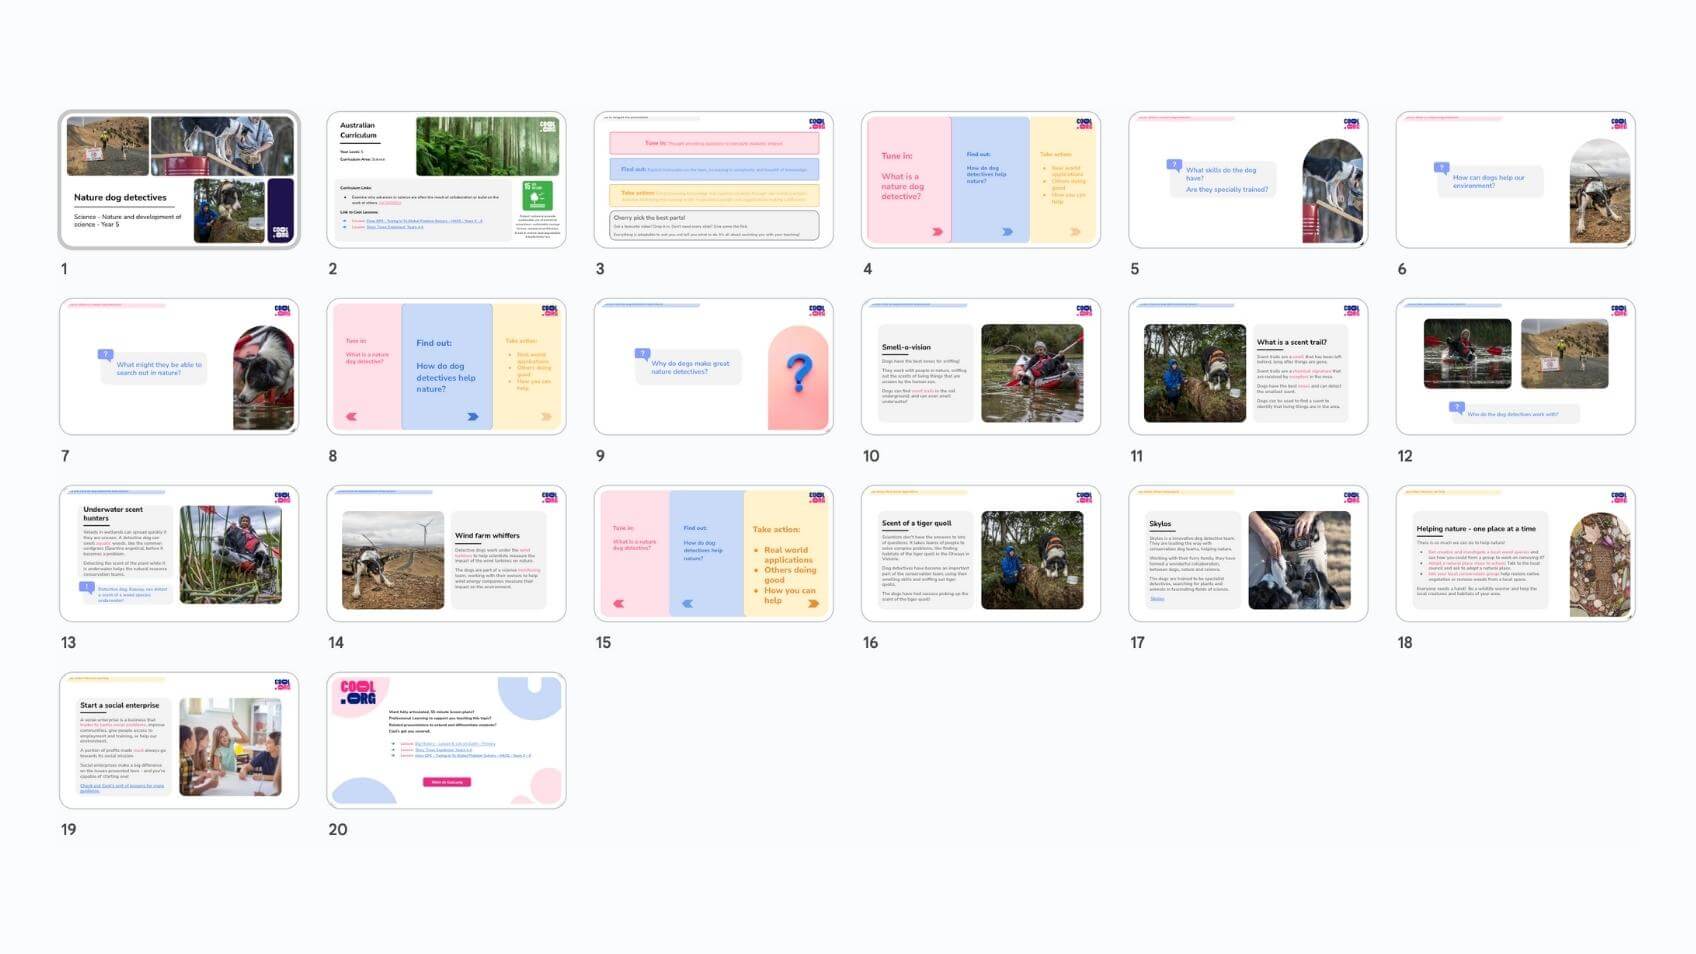Open the Wind farm whiffers slide
The height and width of the screenshot is (954, 1696).
tap(446, 554)
